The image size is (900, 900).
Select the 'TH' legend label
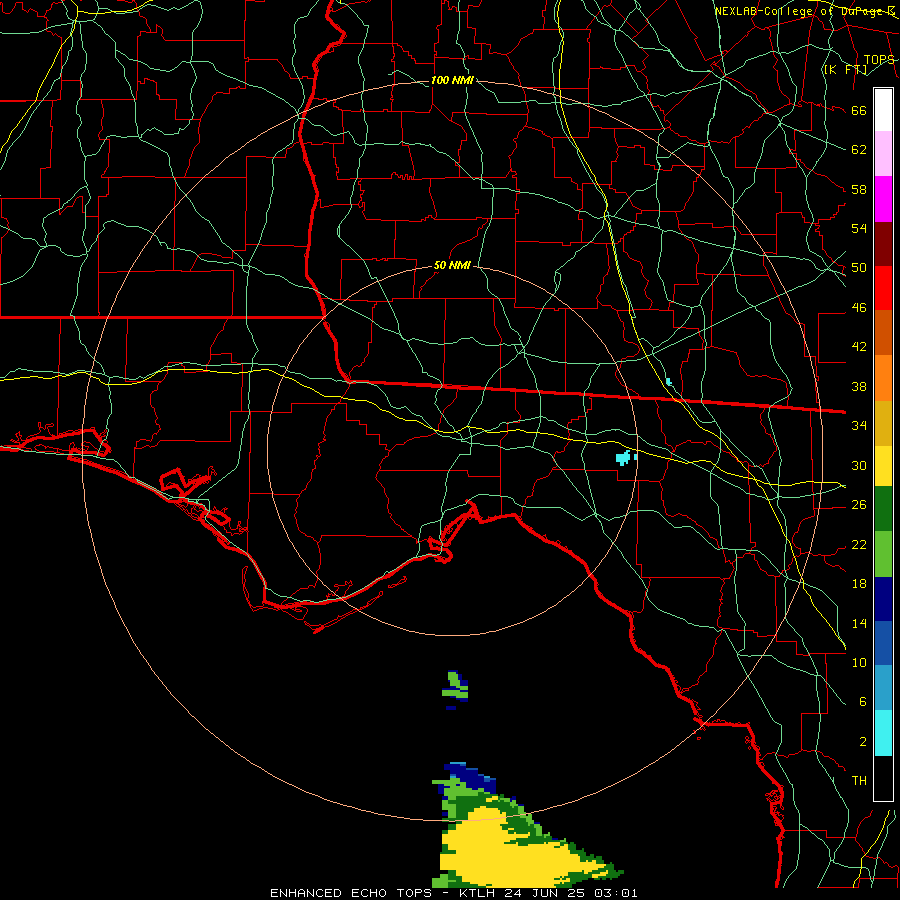[x=859, y=780]
